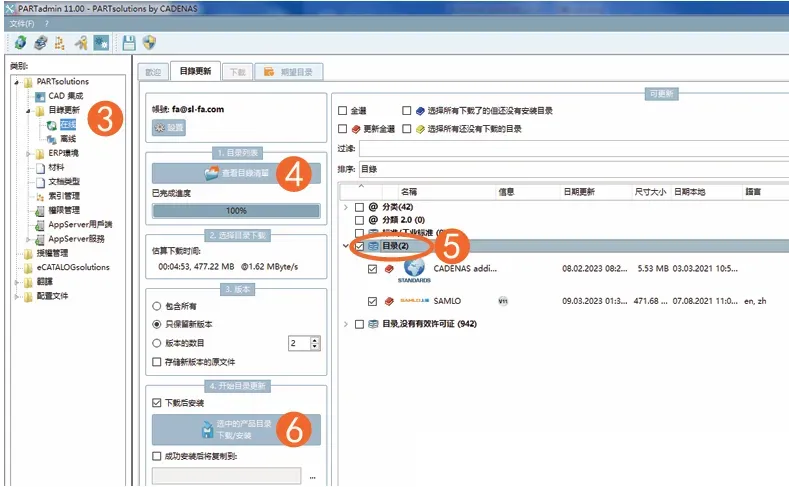789x487 pixels.
Task: Click the 索引管理 tree icon
Action: point(40,196)
